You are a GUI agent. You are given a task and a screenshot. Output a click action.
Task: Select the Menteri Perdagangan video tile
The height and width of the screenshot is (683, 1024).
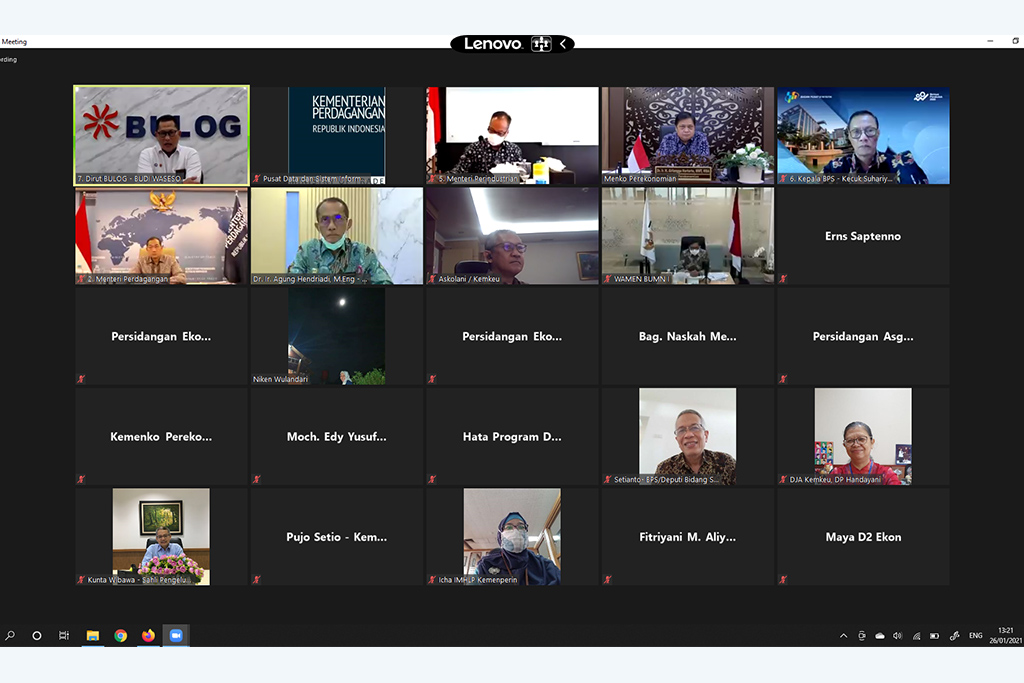pos(161,236)
